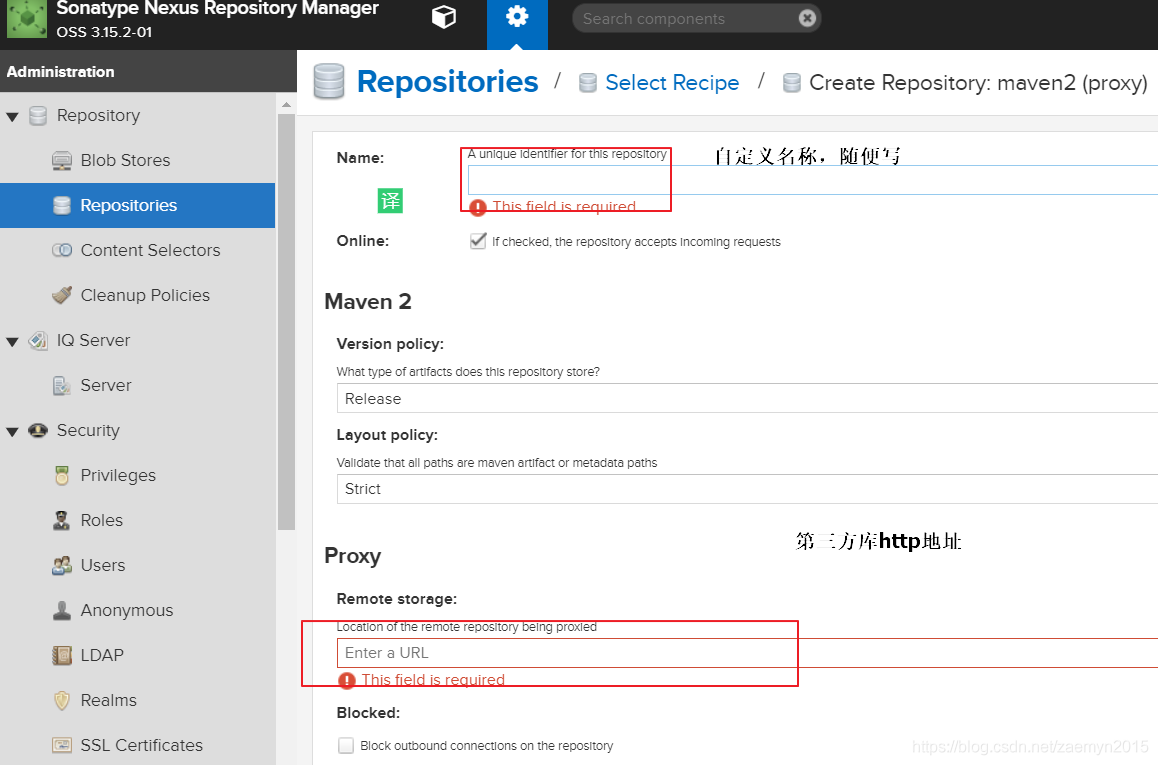This screenshot has width=1158, height=765.
Task: Open the Browse cube icon
Action: click(444, 17)
